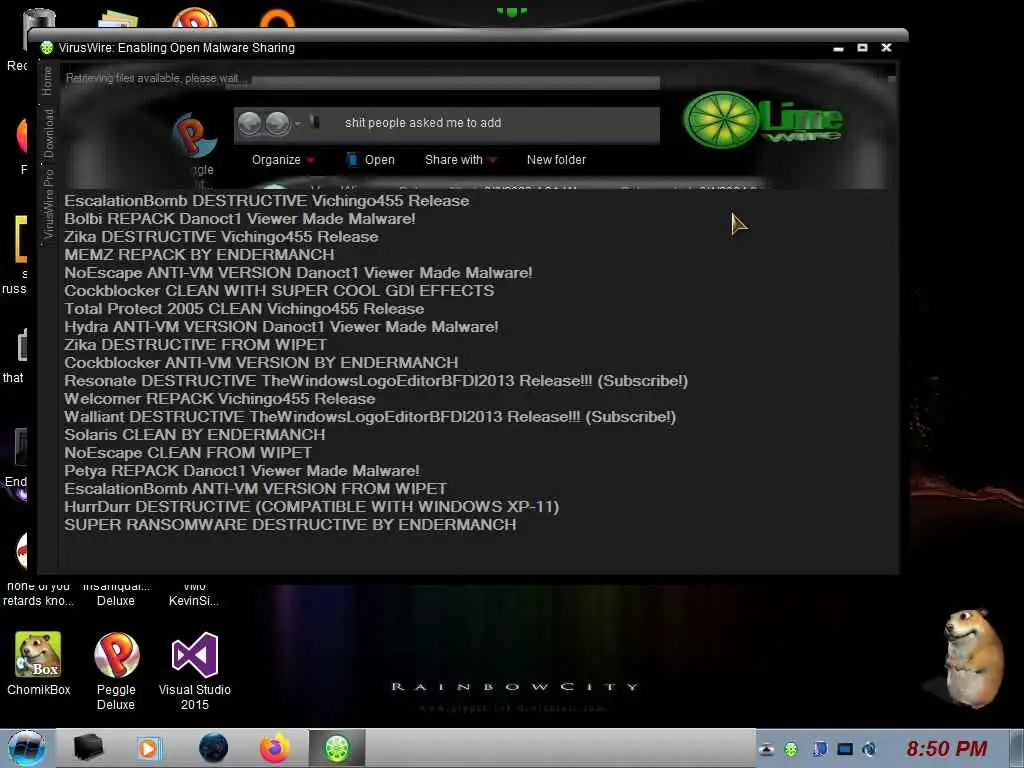Select 'Petya REPACK Danoct1 Viewer Made Malware!' entry
This screenshot has height=768, width=1024.
click(242, 470)
